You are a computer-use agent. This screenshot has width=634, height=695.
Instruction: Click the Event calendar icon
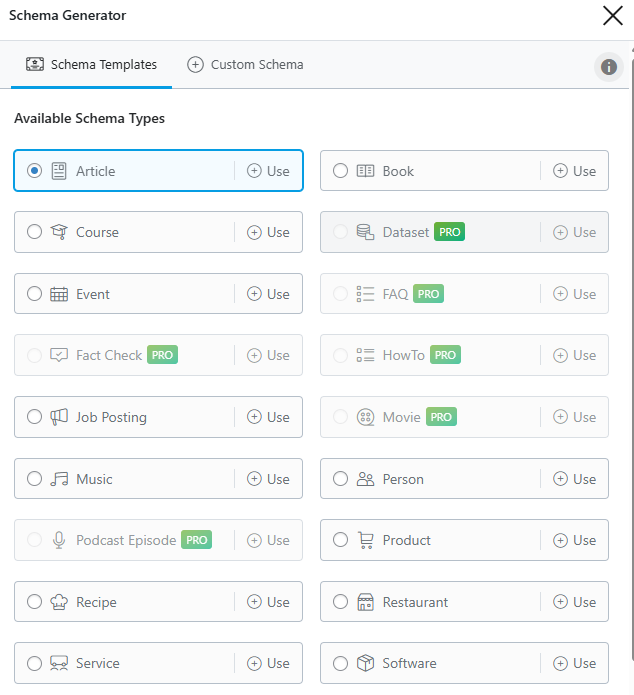click(x=59, y=294)
